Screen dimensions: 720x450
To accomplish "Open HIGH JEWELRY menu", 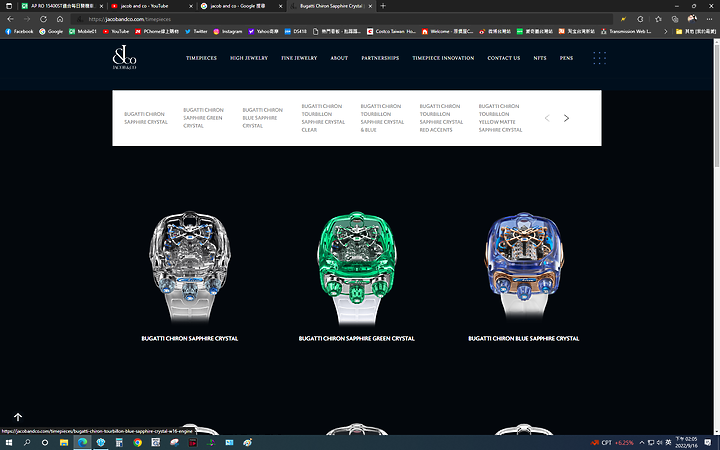I will (x=249, y=58).
